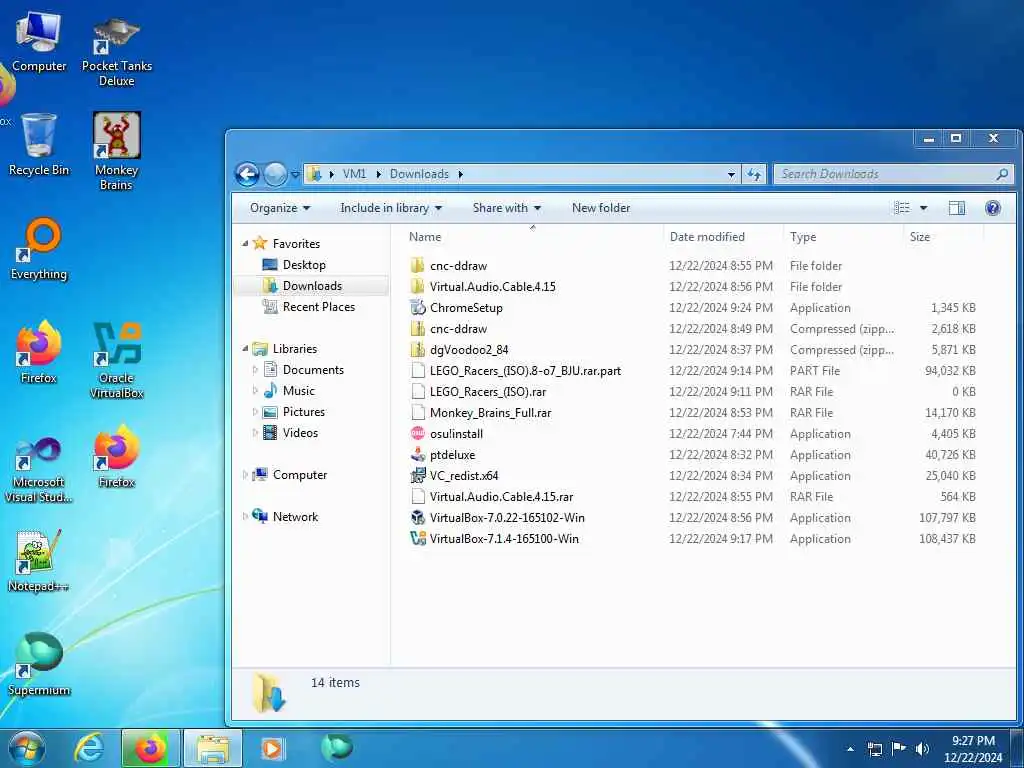Create a New folder
Viewport: 1024px width, 768px height.
point(601,208)
